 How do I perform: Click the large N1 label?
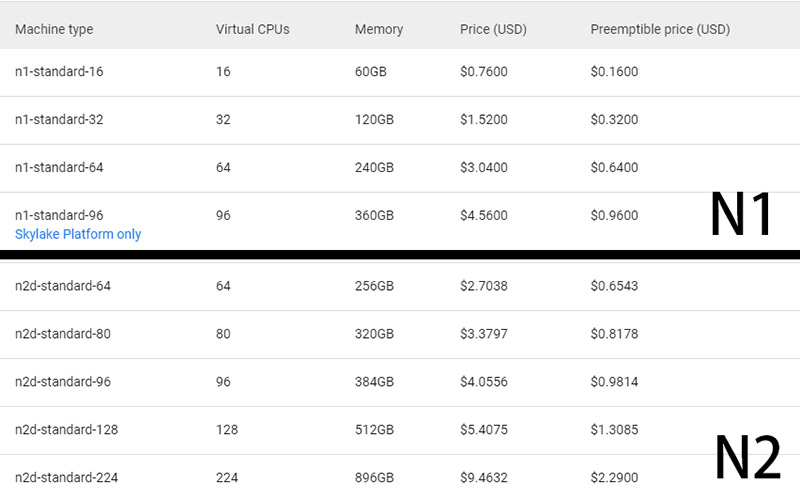(741, 214)
